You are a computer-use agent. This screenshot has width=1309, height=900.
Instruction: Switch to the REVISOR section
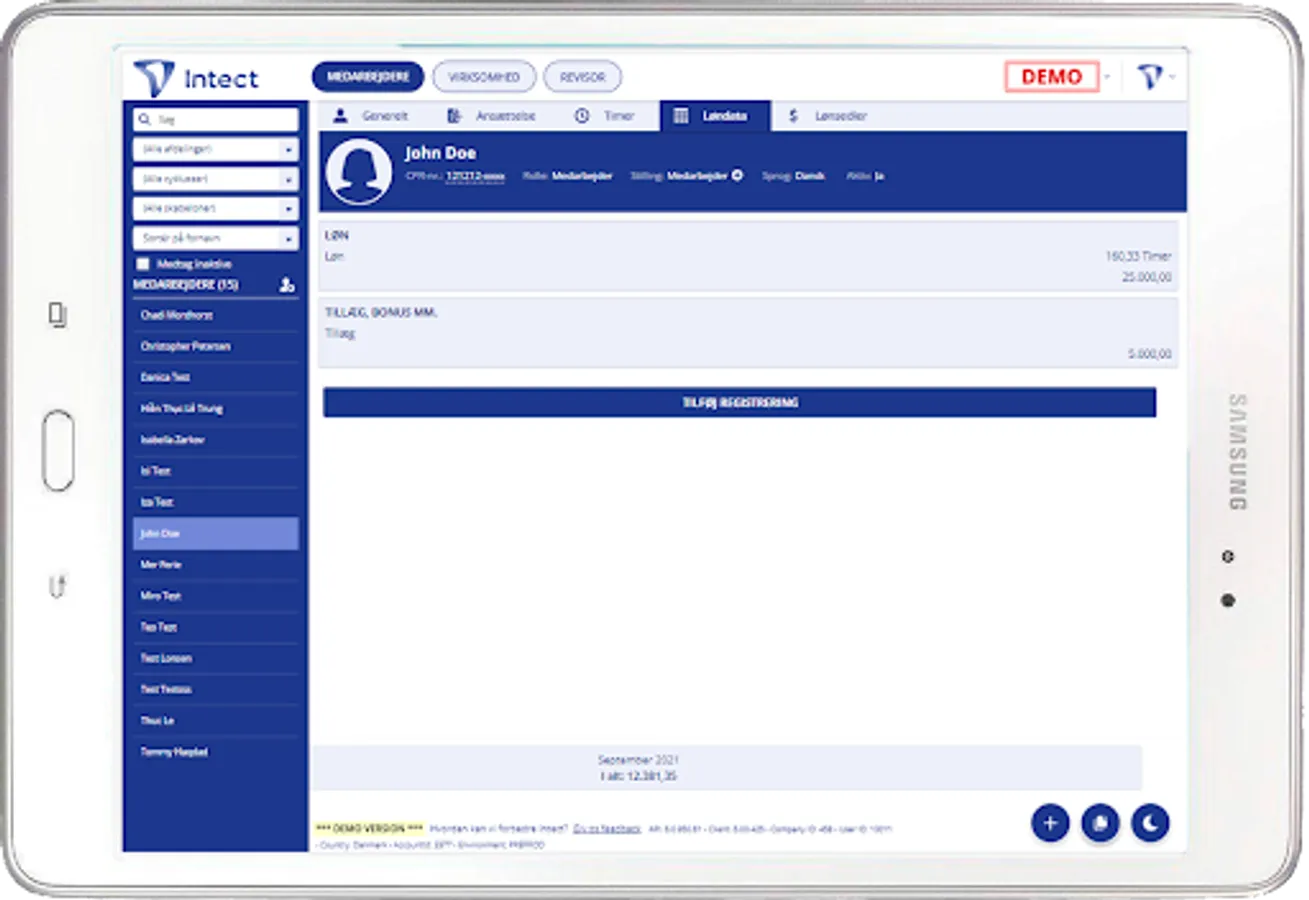(x=582, y=77)
